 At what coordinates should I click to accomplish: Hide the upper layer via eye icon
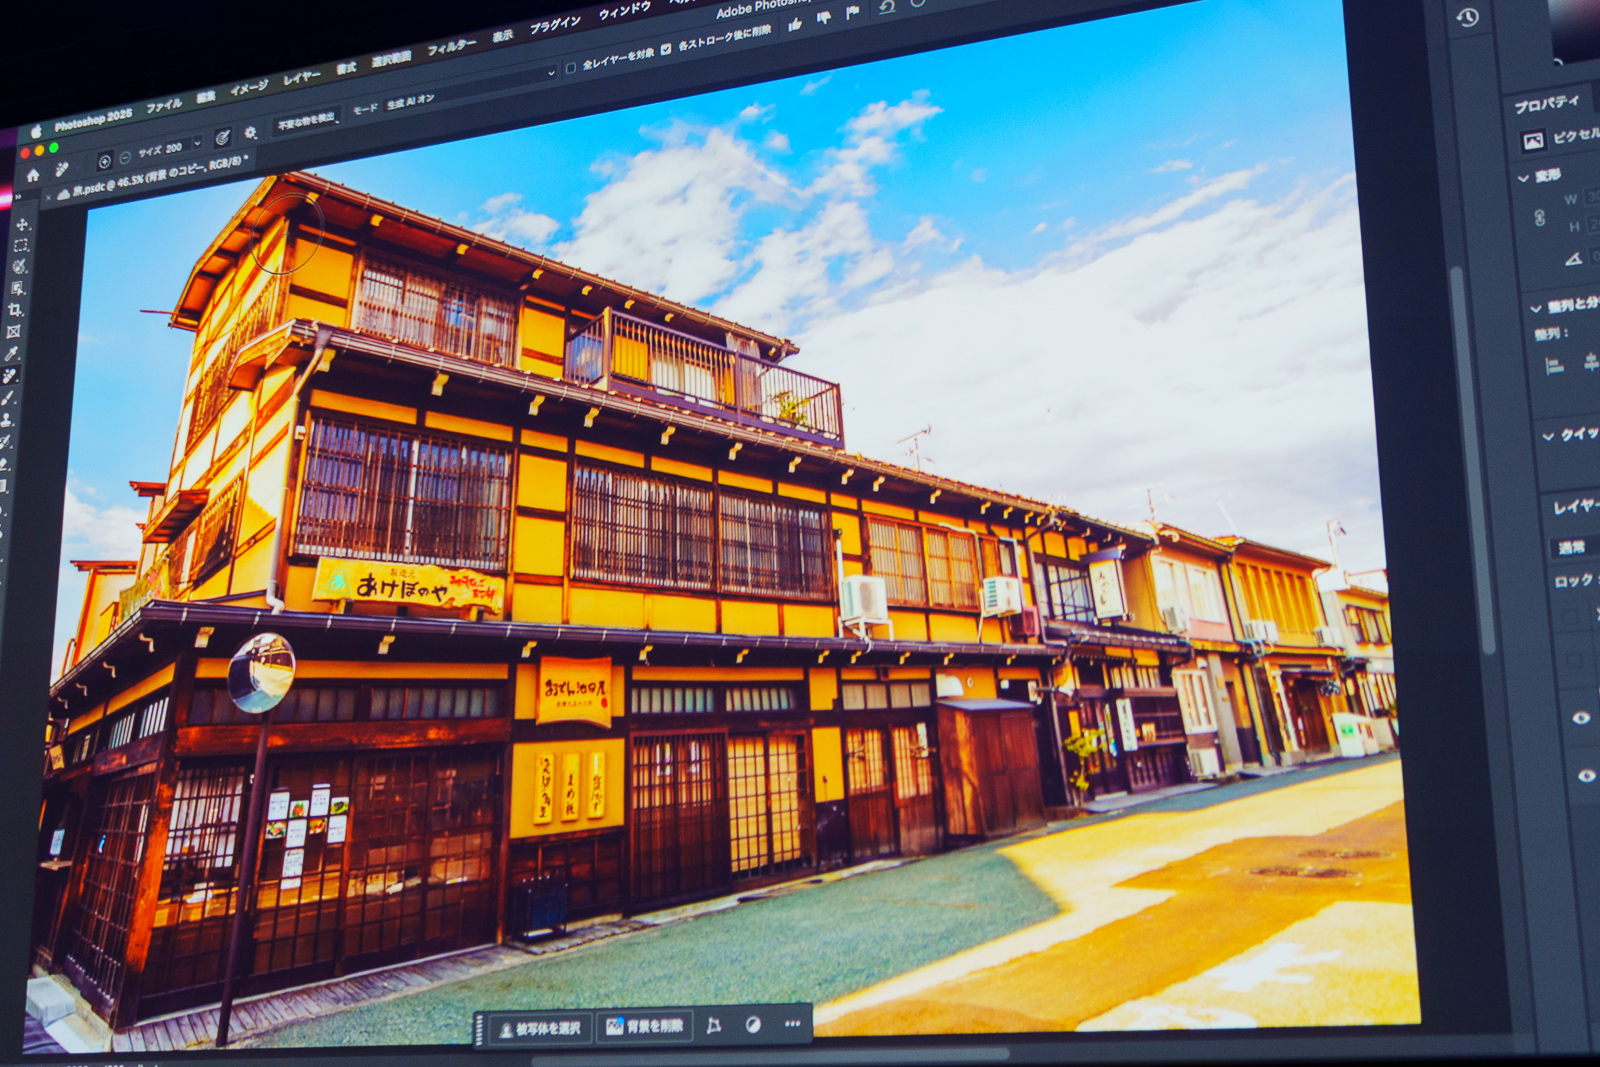pos(1581,718)
